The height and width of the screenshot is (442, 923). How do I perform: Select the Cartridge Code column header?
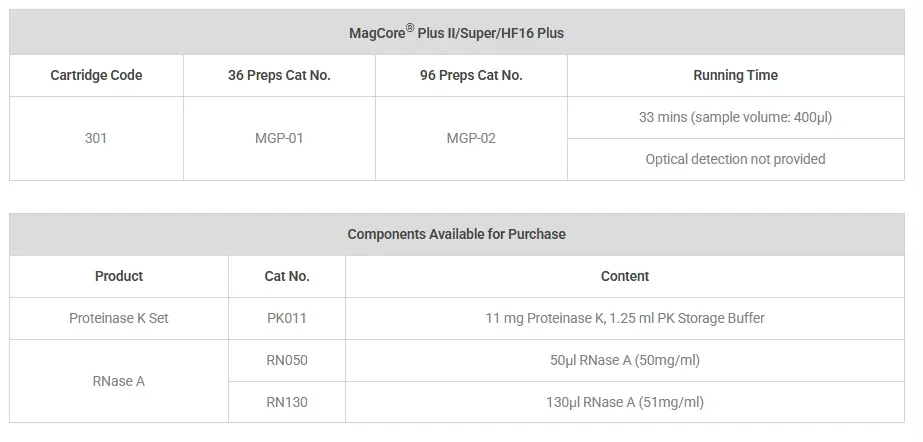pyautogui.click(x=97, y=75)
